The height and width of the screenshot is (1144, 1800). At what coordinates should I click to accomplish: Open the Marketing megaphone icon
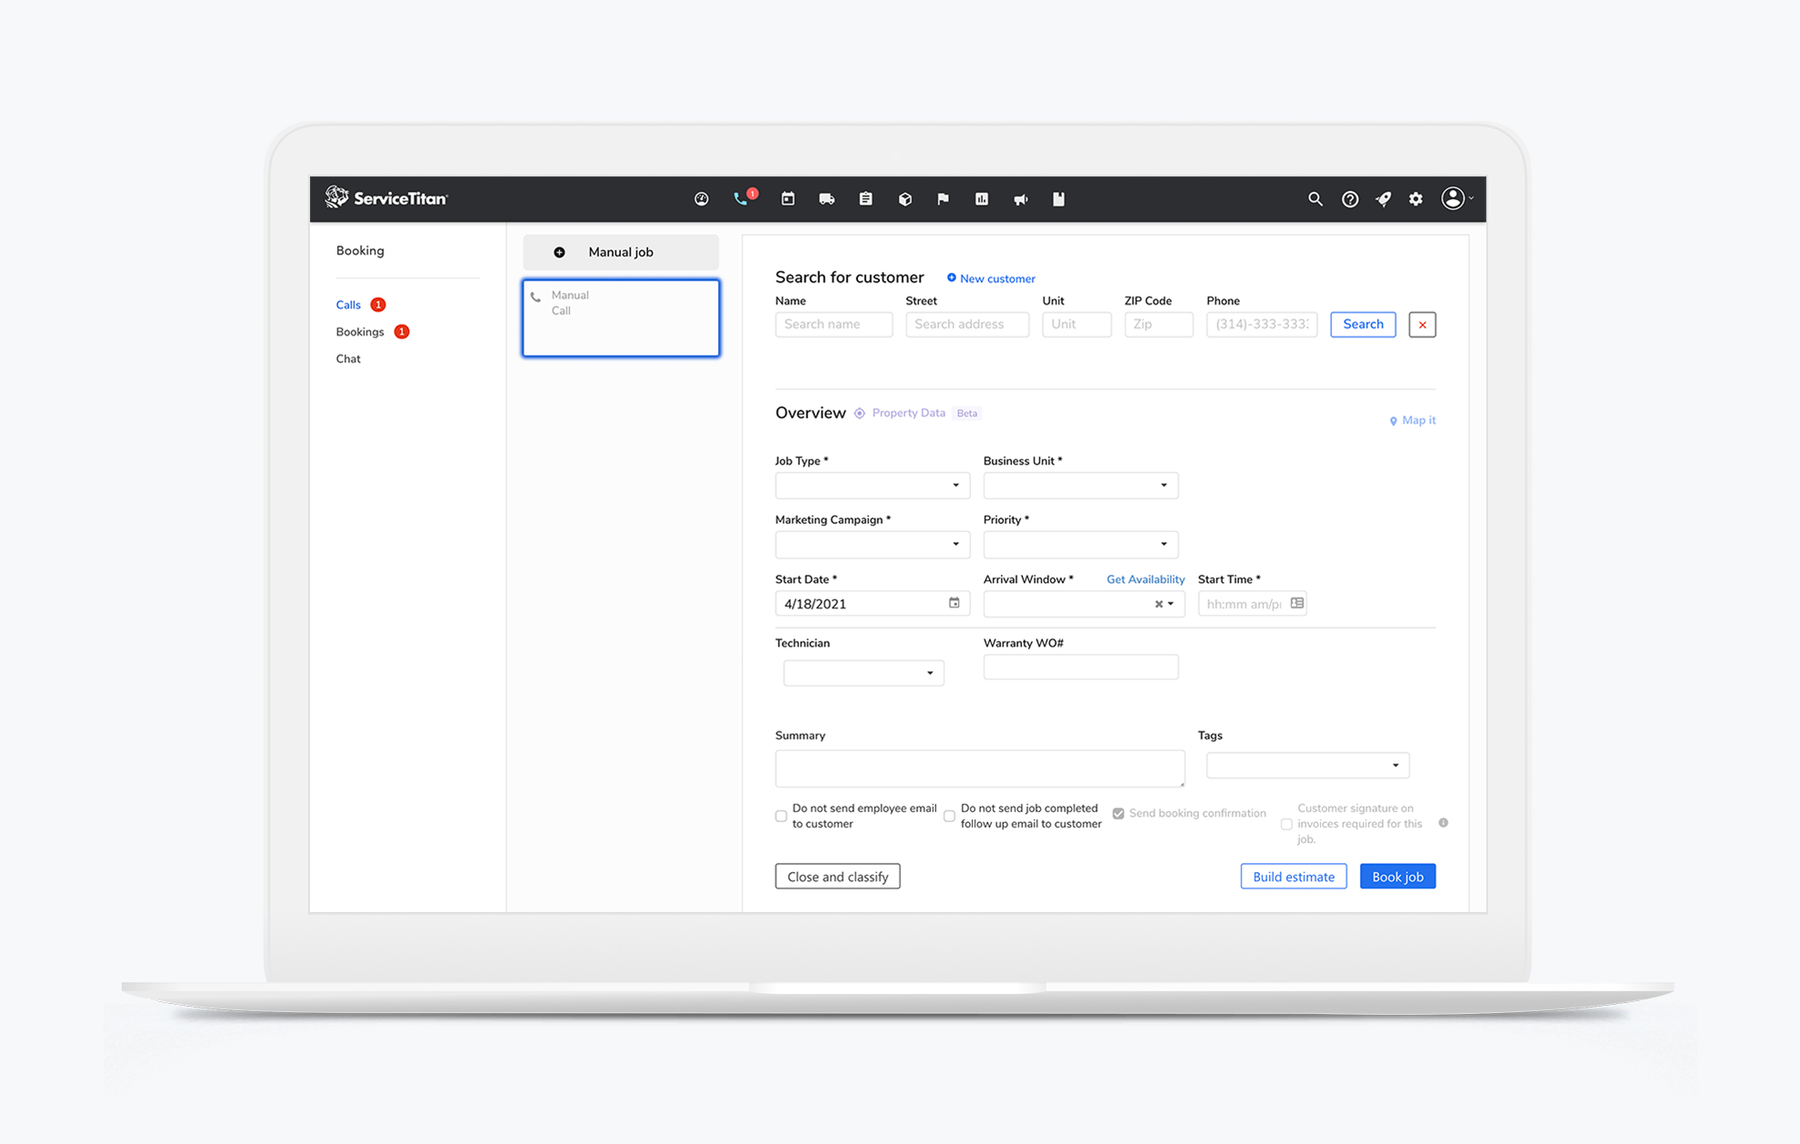click(x=1020, y=199)
